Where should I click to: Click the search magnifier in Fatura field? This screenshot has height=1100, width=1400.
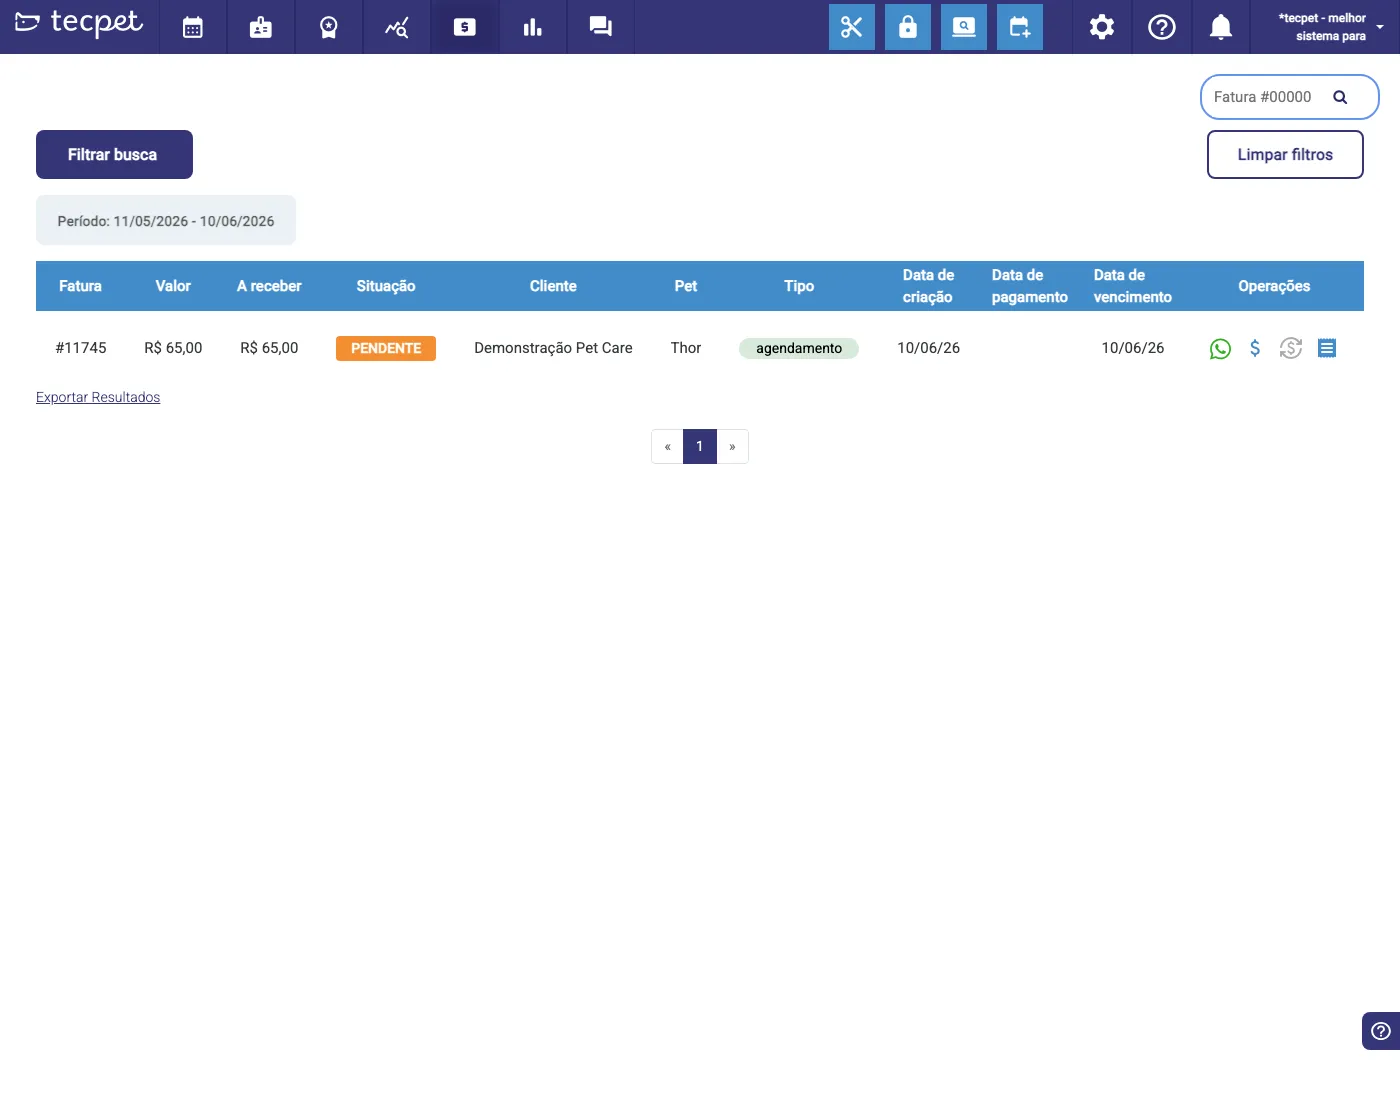[1340, 97]
